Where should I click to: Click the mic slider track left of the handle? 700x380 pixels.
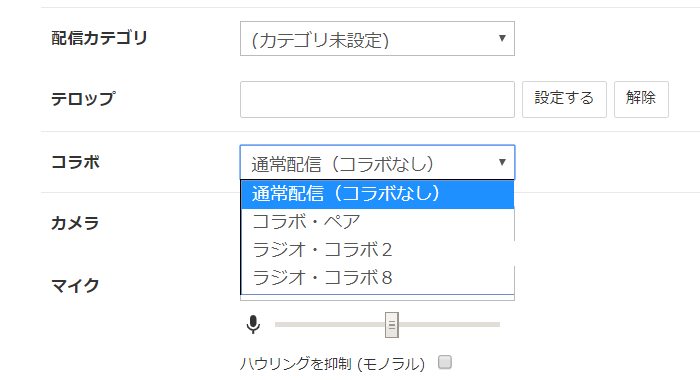[330, 325]
